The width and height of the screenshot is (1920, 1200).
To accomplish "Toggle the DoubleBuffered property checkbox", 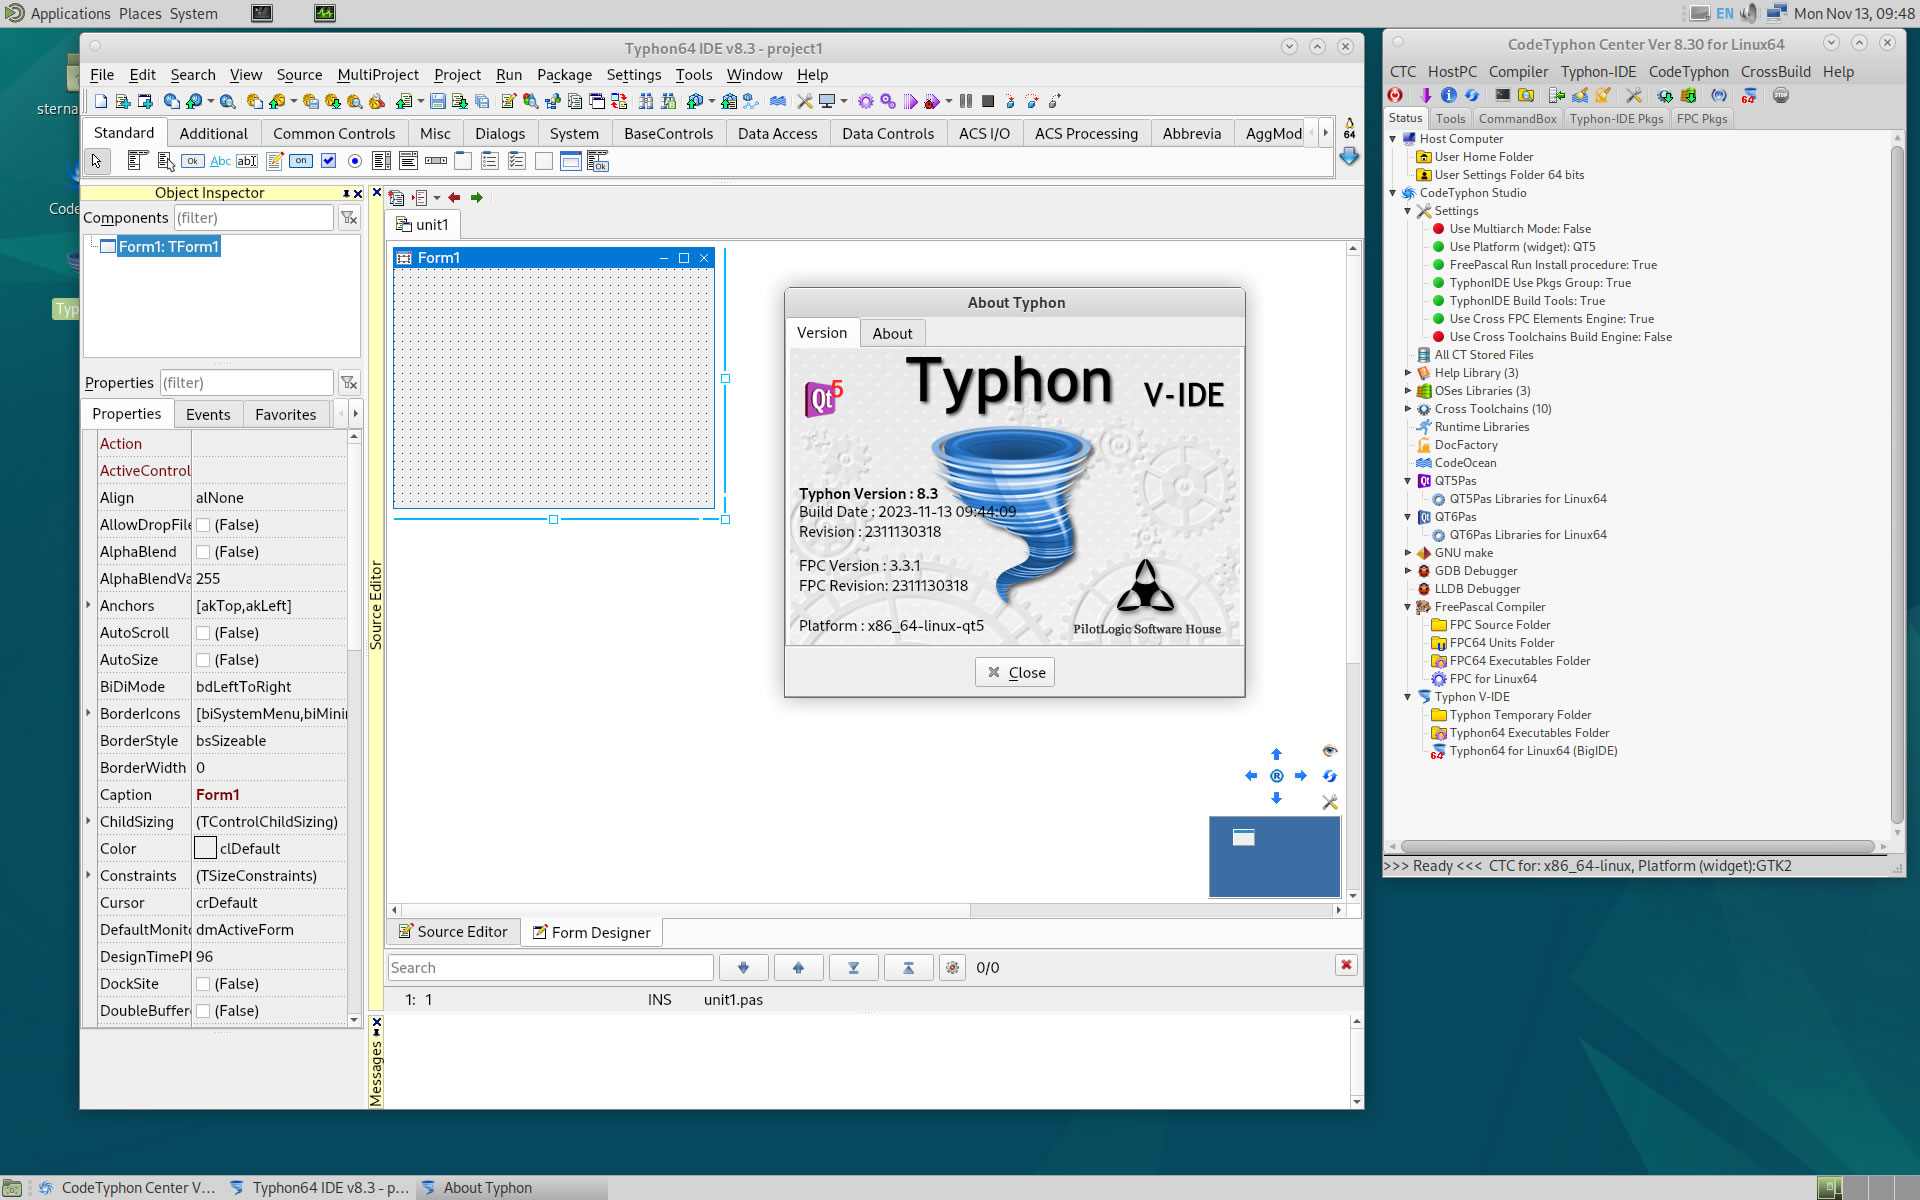I will pos(203,1011).
